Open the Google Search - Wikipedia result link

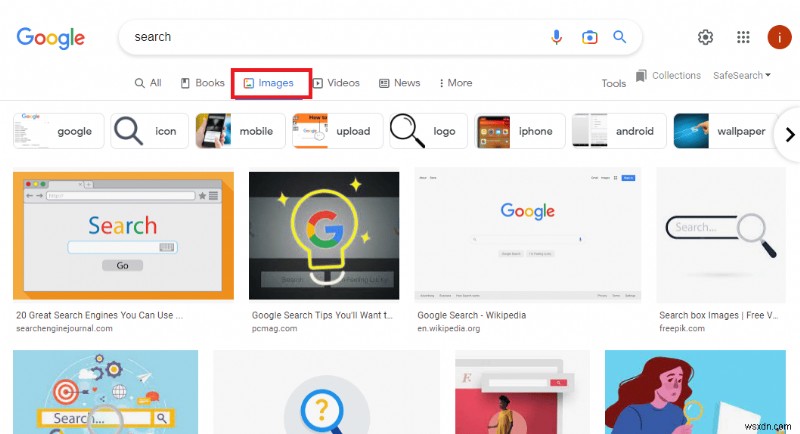tap(471, 315)
